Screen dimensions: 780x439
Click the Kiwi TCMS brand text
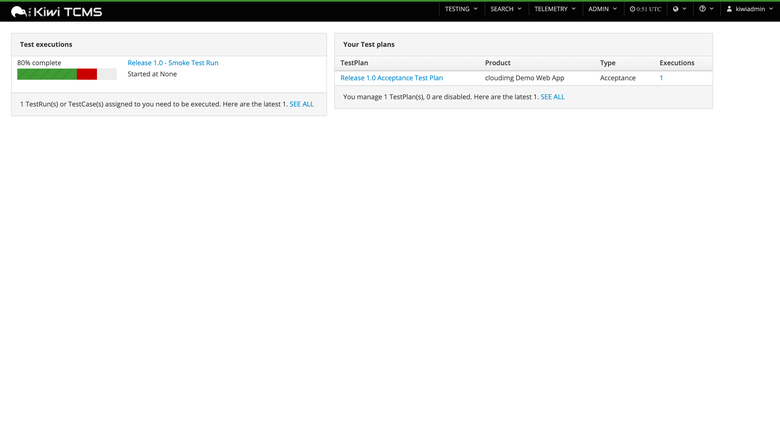point(68,12)
